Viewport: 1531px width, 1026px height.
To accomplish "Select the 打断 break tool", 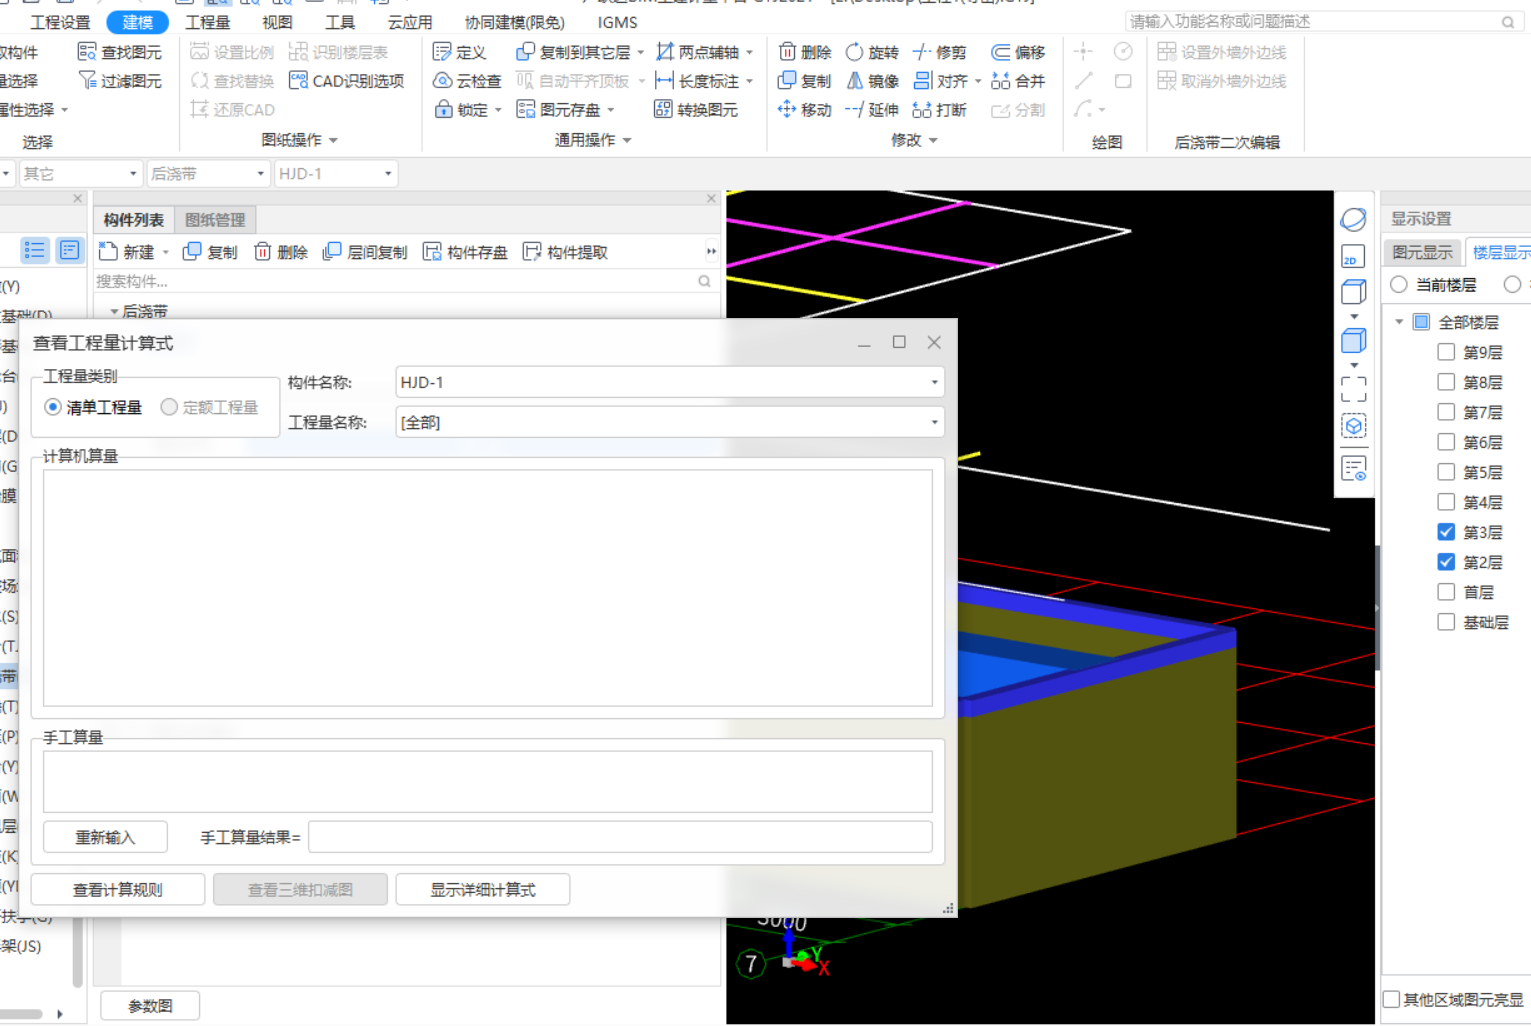I will click(x=940, y=110).
